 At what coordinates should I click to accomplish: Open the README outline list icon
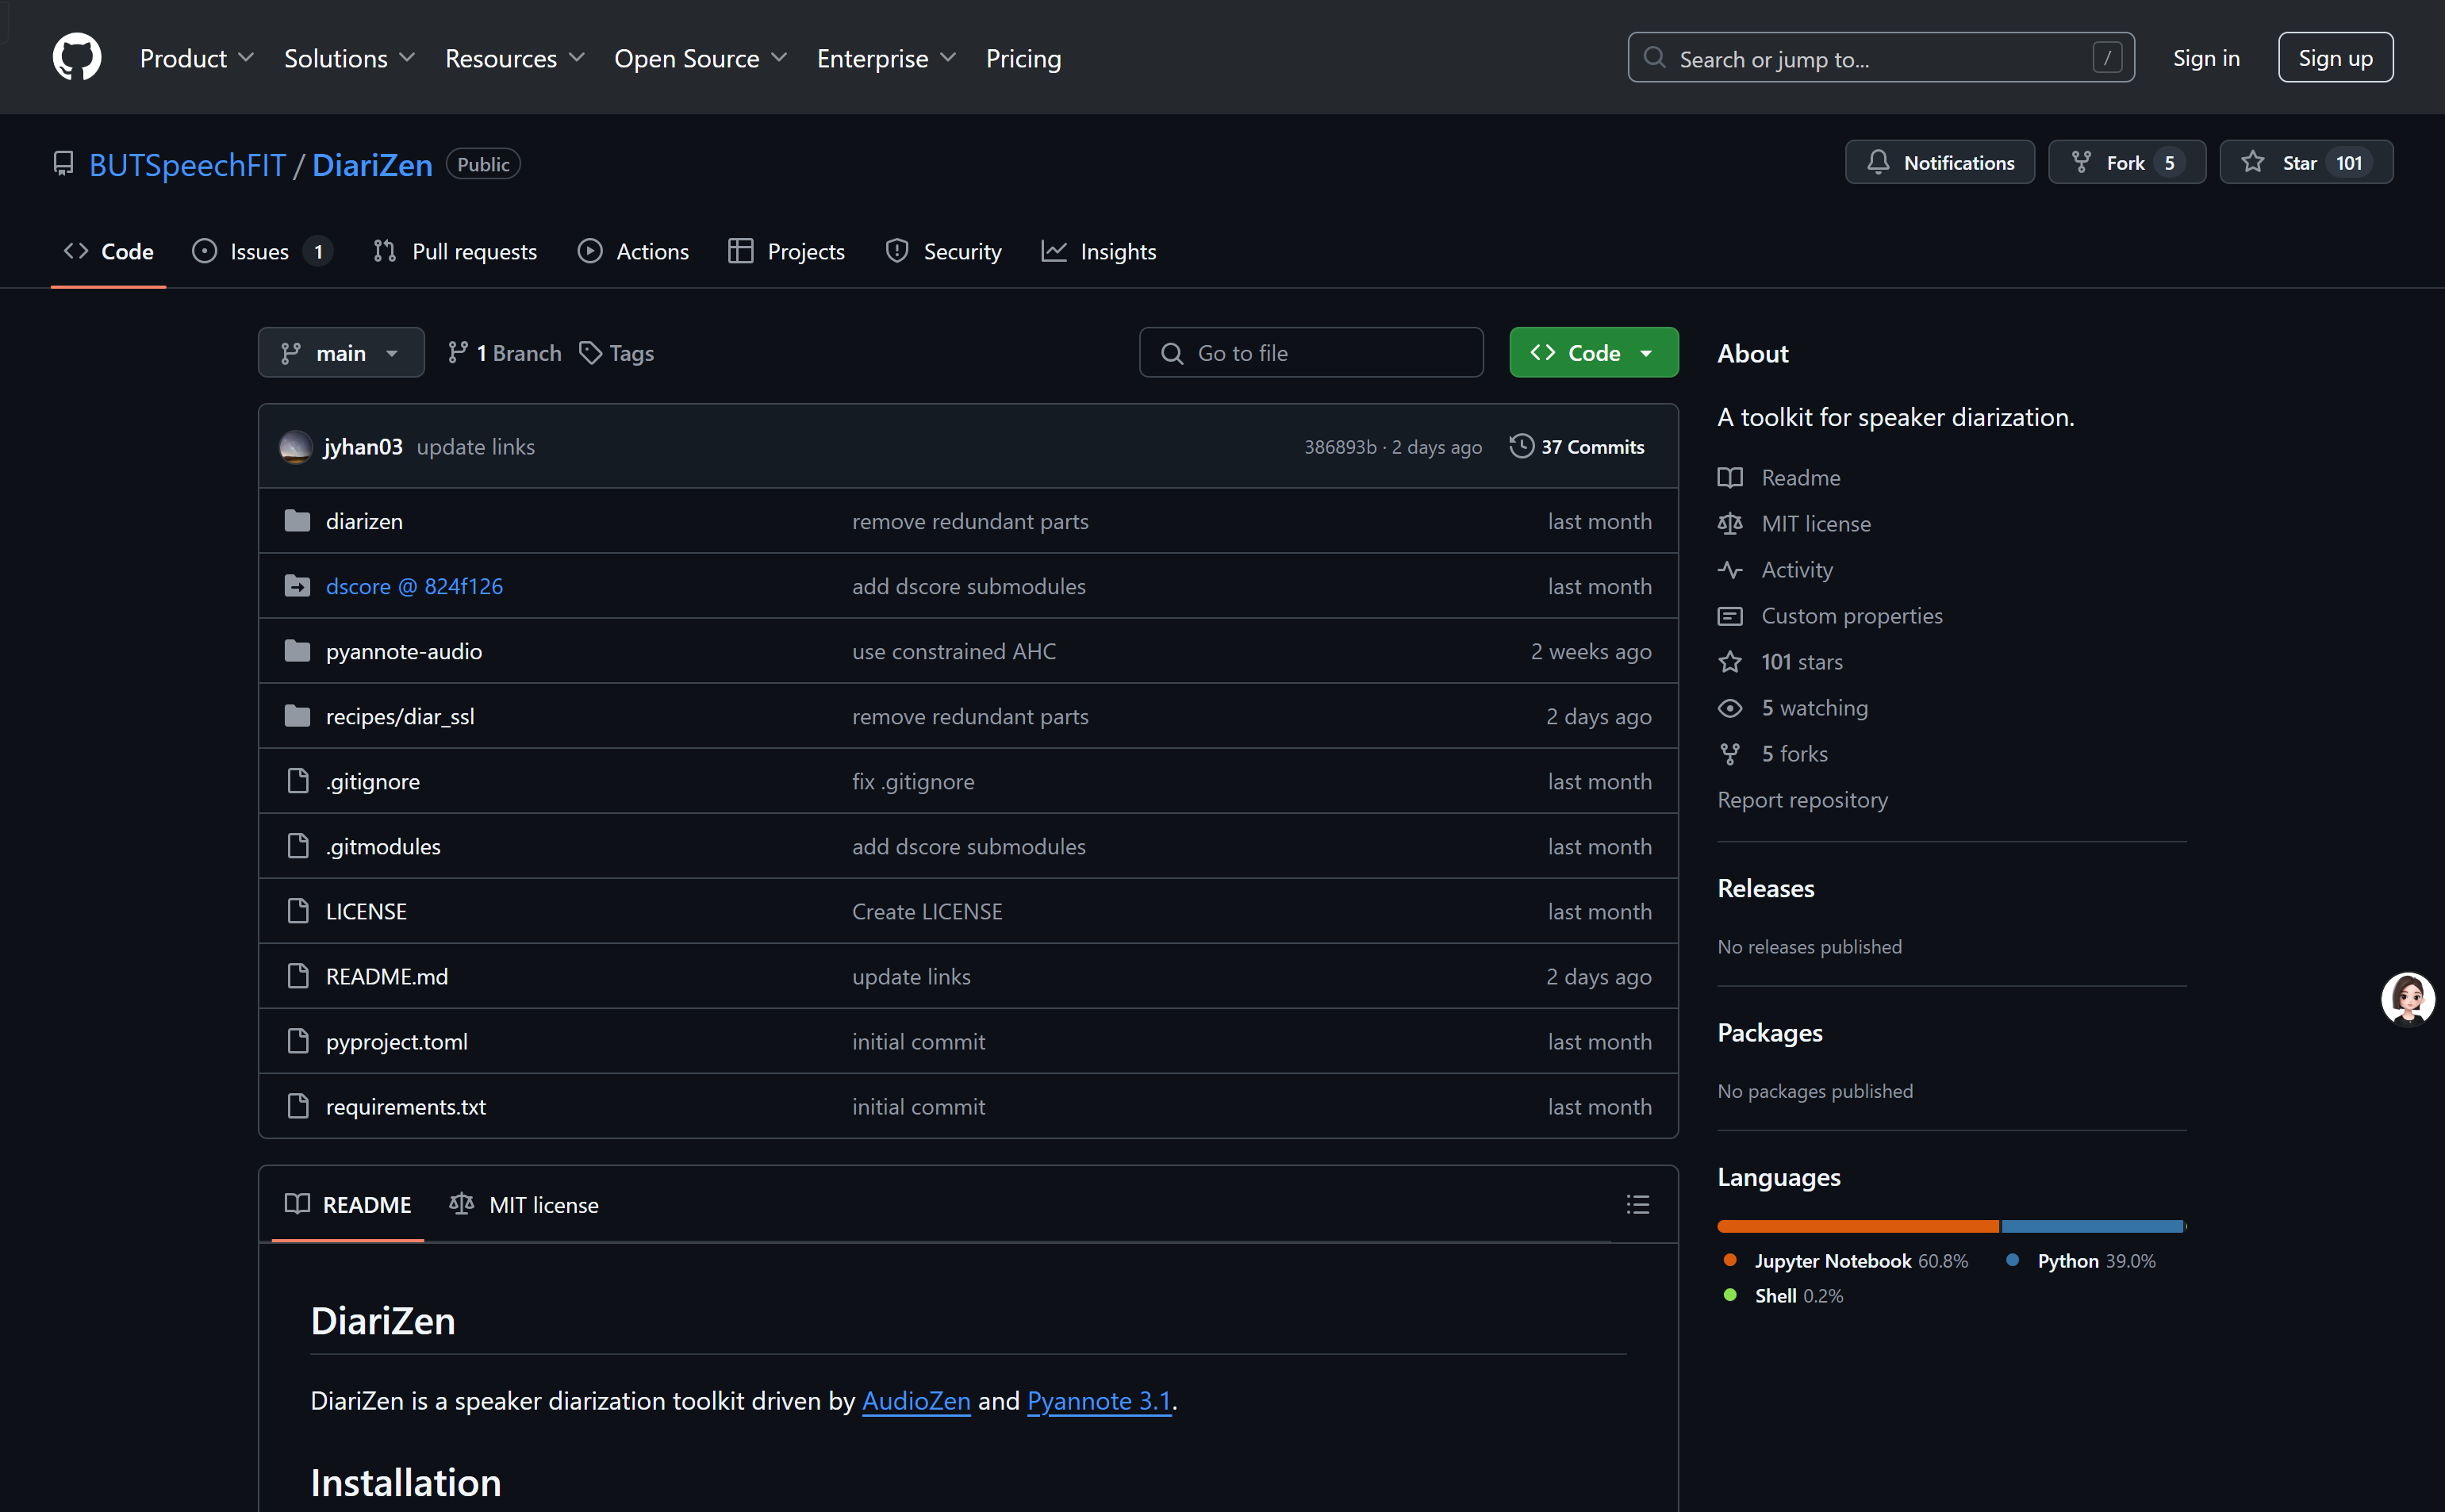1638,1205
